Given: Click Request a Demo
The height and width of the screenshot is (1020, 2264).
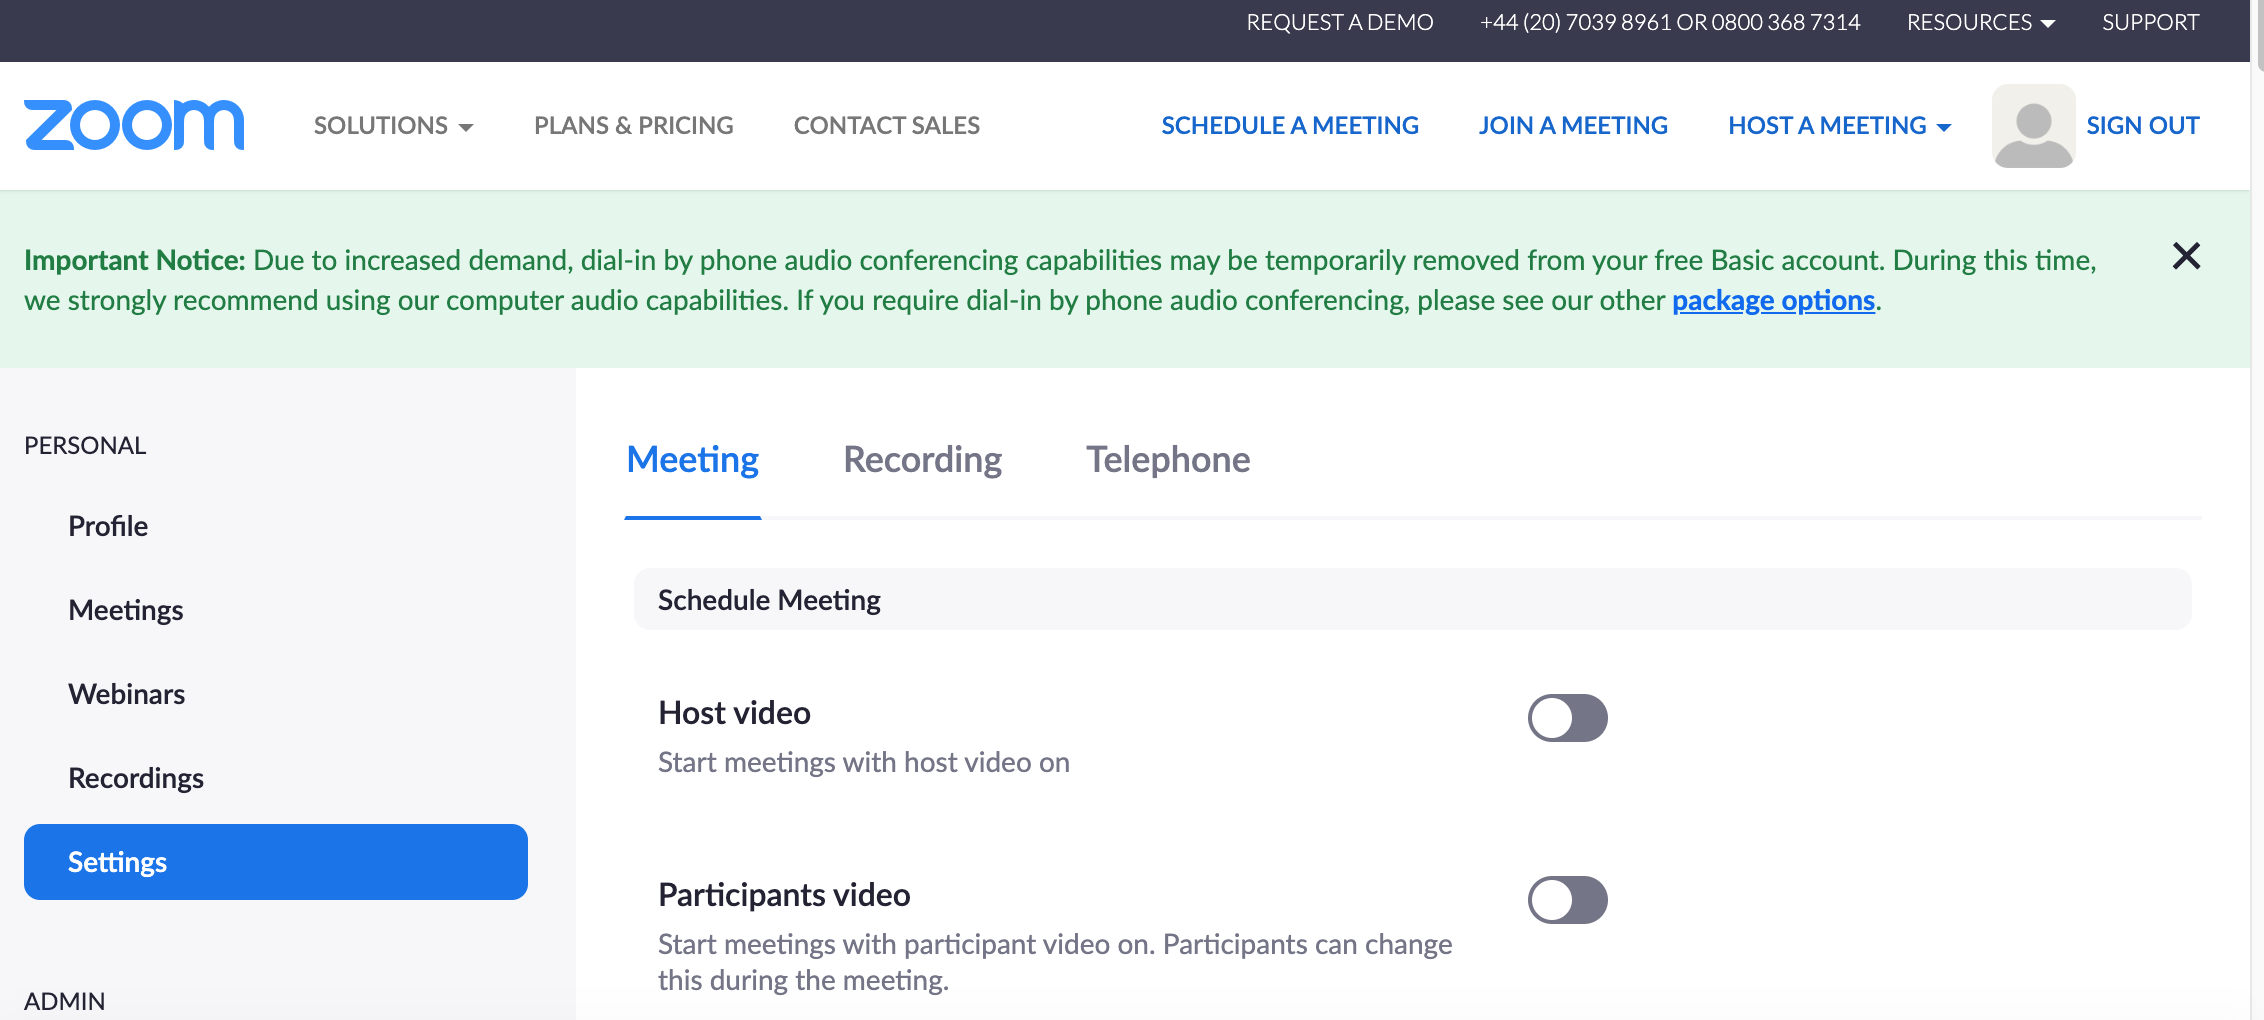Looking at the screenshot, I should pyautogui.click(x=1339, y=22).
